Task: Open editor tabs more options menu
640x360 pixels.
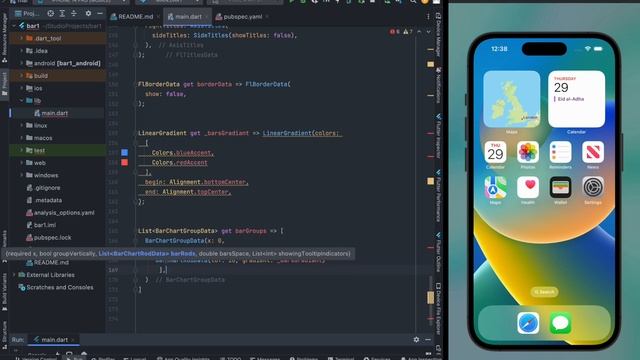Action: pyautogui.click(x=428, y=17)
